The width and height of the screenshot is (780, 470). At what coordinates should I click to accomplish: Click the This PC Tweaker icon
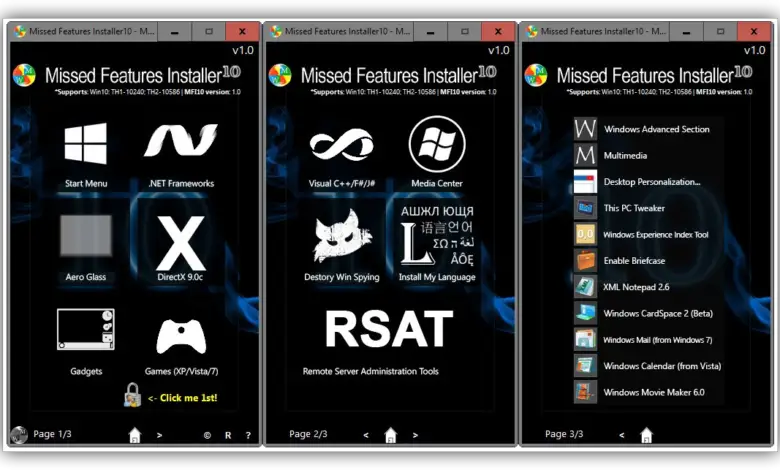[x=585, y=208]
